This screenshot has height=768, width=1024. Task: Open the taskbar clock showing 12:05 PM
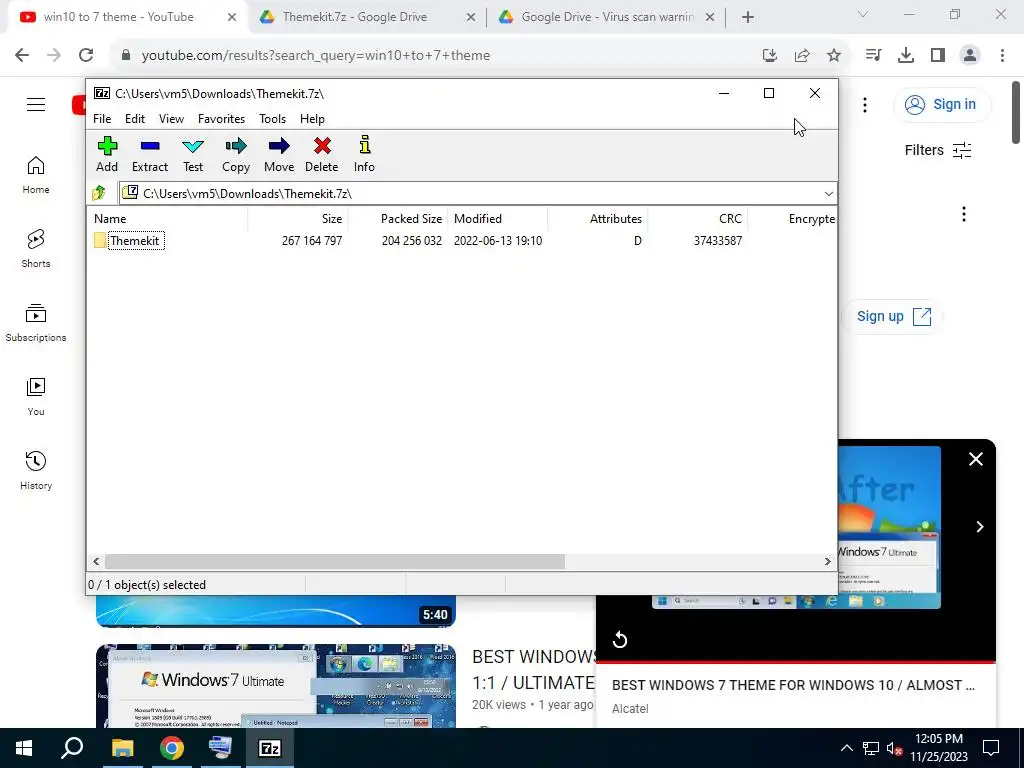point(938,748)
